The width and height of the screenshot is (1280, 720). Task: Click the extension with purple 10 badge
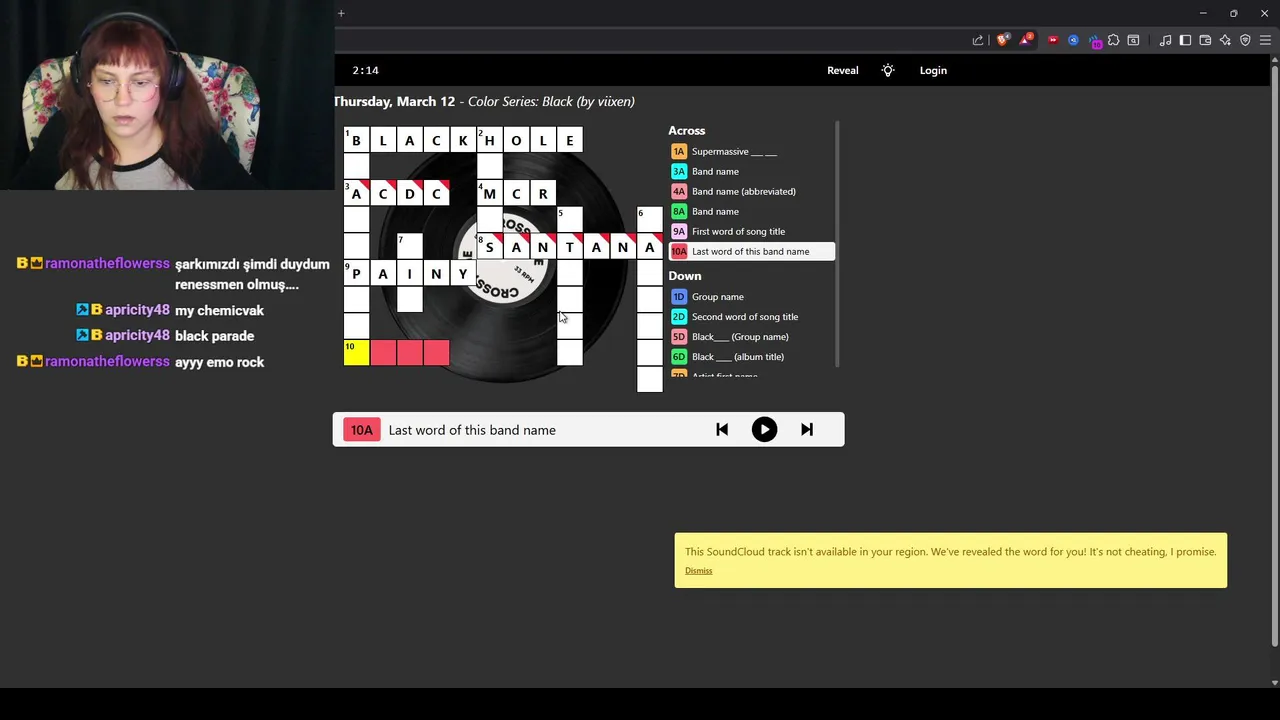1095,41
